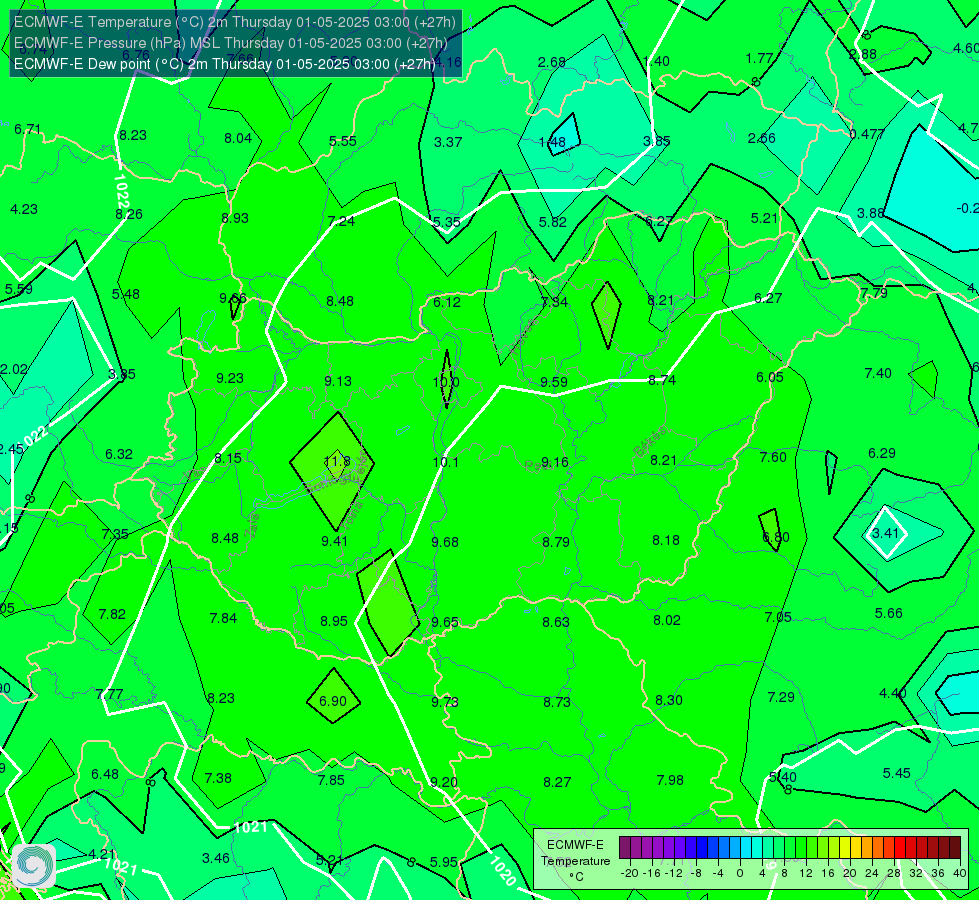Click the 5.66 grid value
Viewport: 979px width, 900px height.
[x=888, y=613]
